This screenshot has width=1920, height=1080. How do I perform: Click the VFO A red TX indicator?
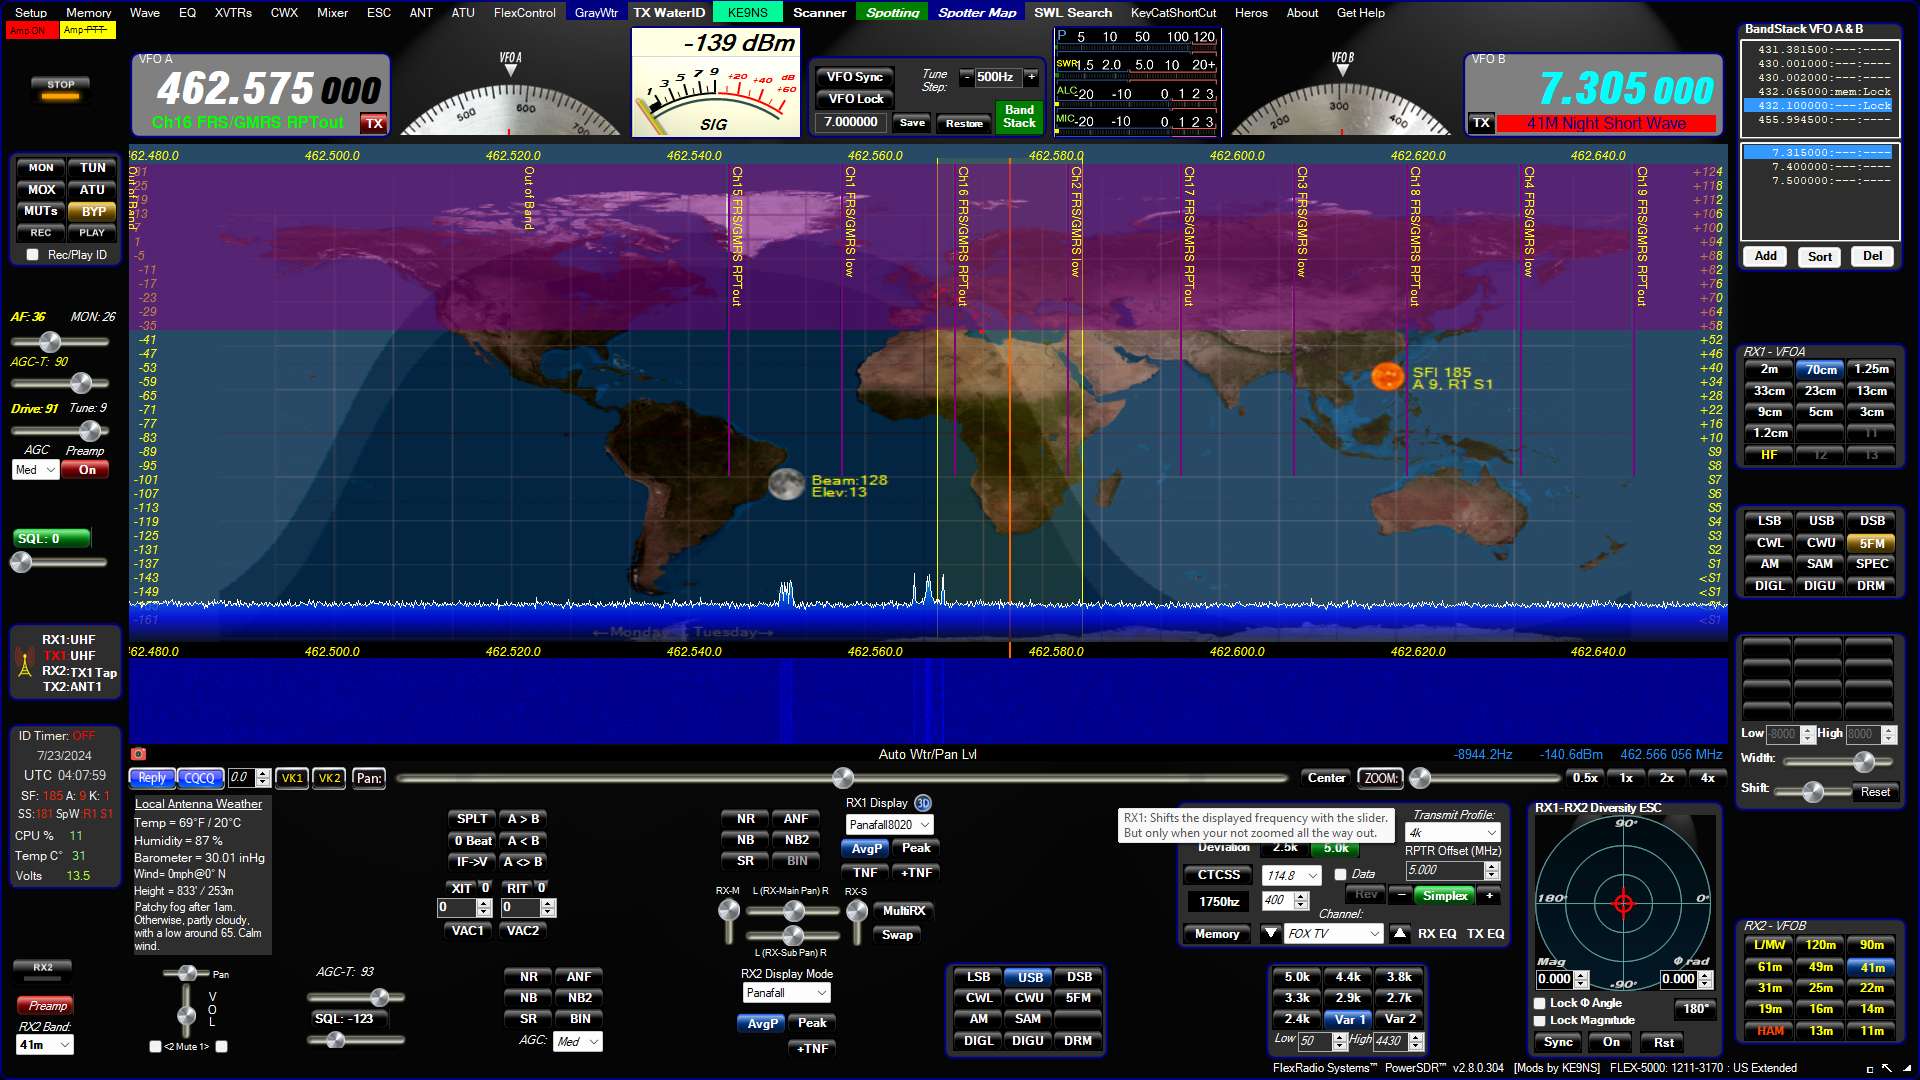pos(374,123)
